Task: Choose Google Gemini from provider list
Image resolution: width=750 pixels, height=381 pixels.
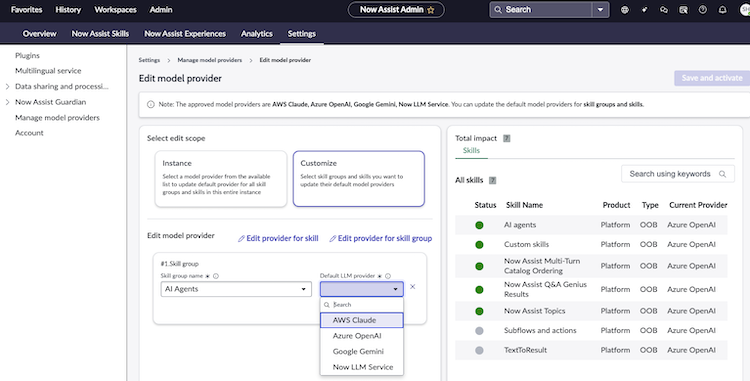Action: (x=362, y=351)
